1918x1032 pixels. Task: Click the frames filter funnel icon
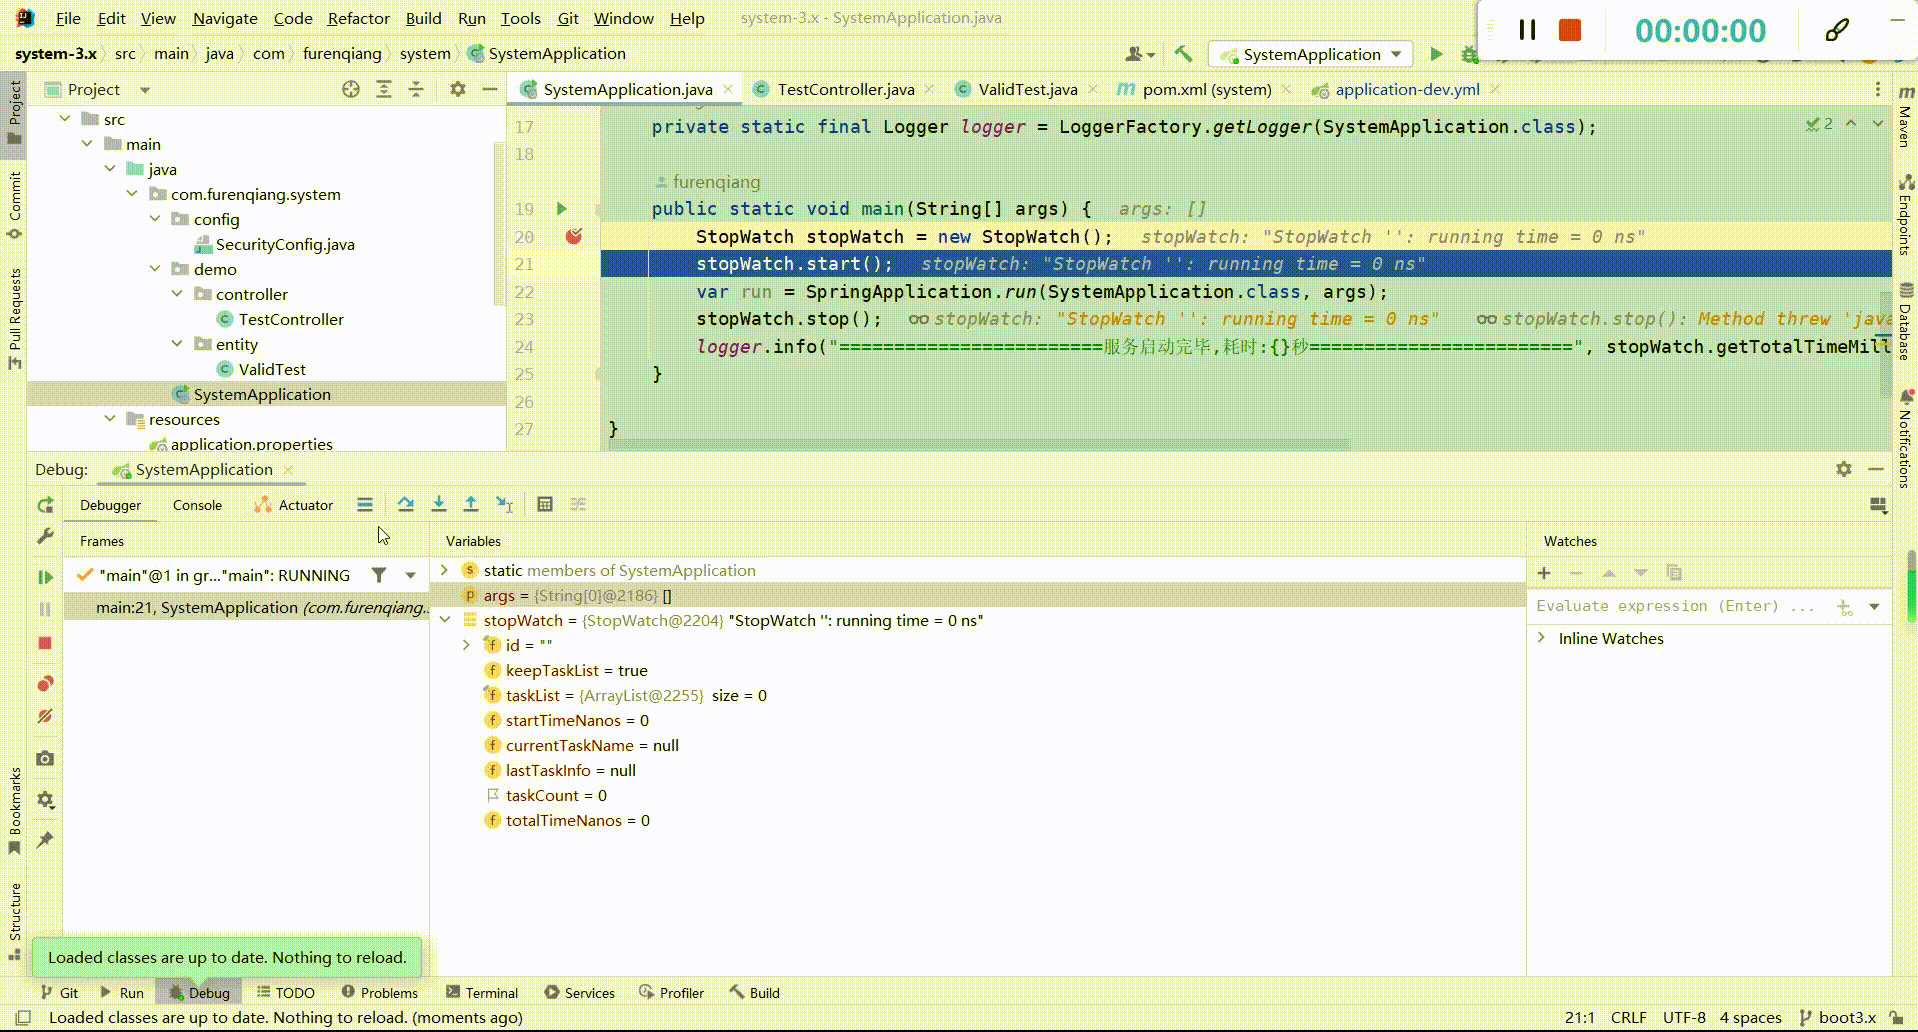(379, 575)
